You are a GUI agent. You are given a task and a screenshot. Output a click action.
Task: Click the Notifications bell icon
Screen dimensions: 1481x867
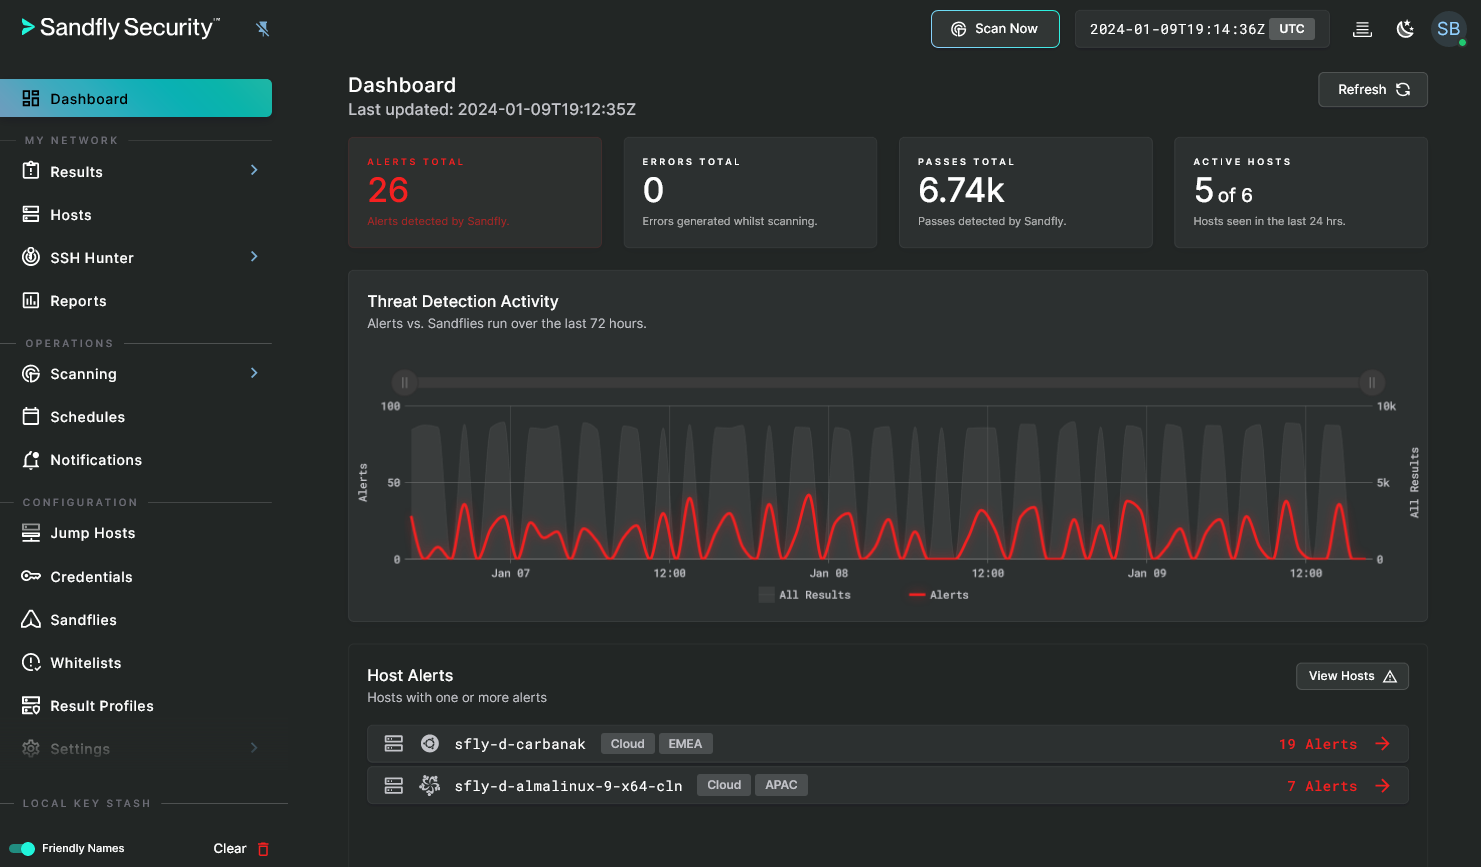click(x=31, y=459)
